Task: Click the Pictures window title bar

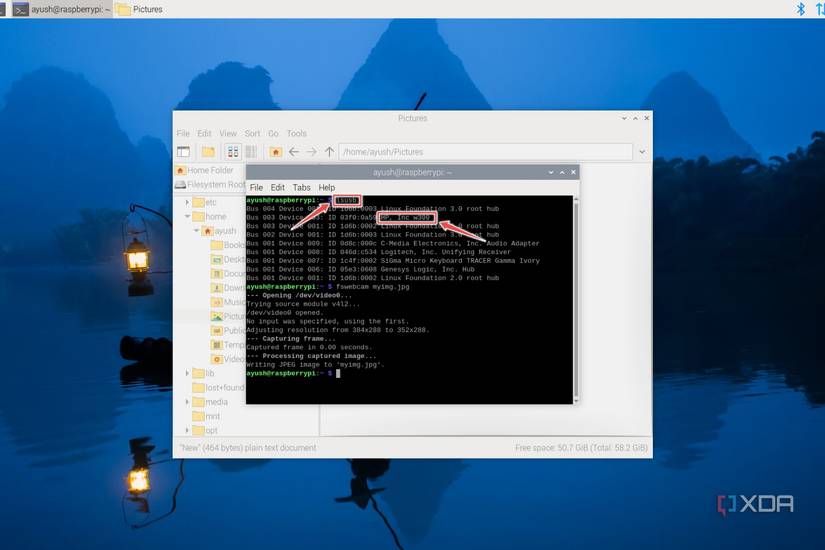Action: coord(412,118)
